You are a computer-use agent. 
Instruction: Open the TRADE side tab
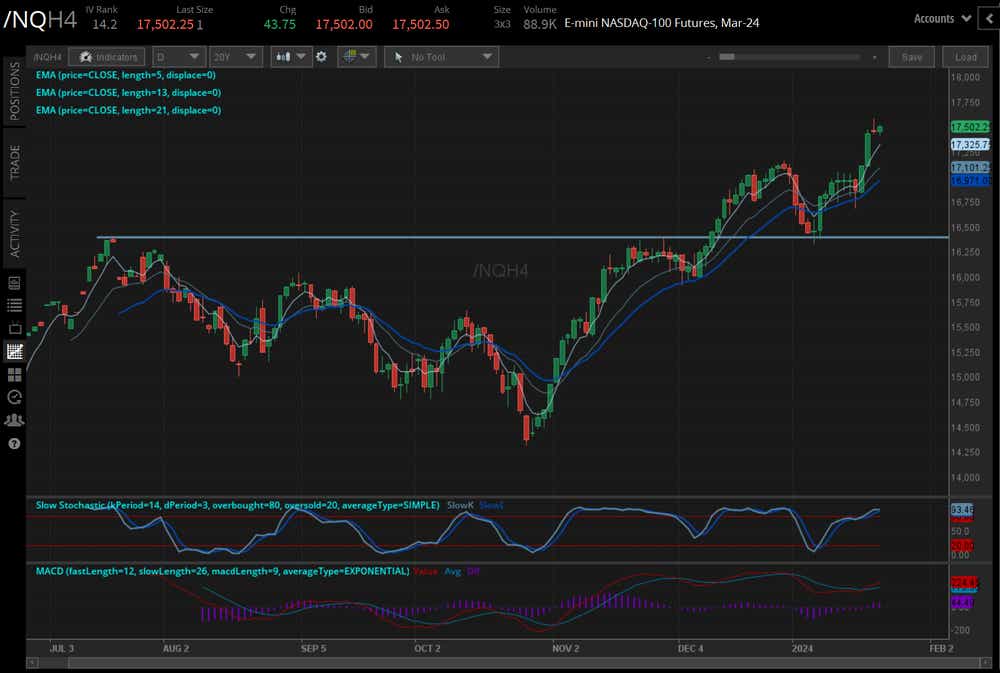tap(15, 163)
